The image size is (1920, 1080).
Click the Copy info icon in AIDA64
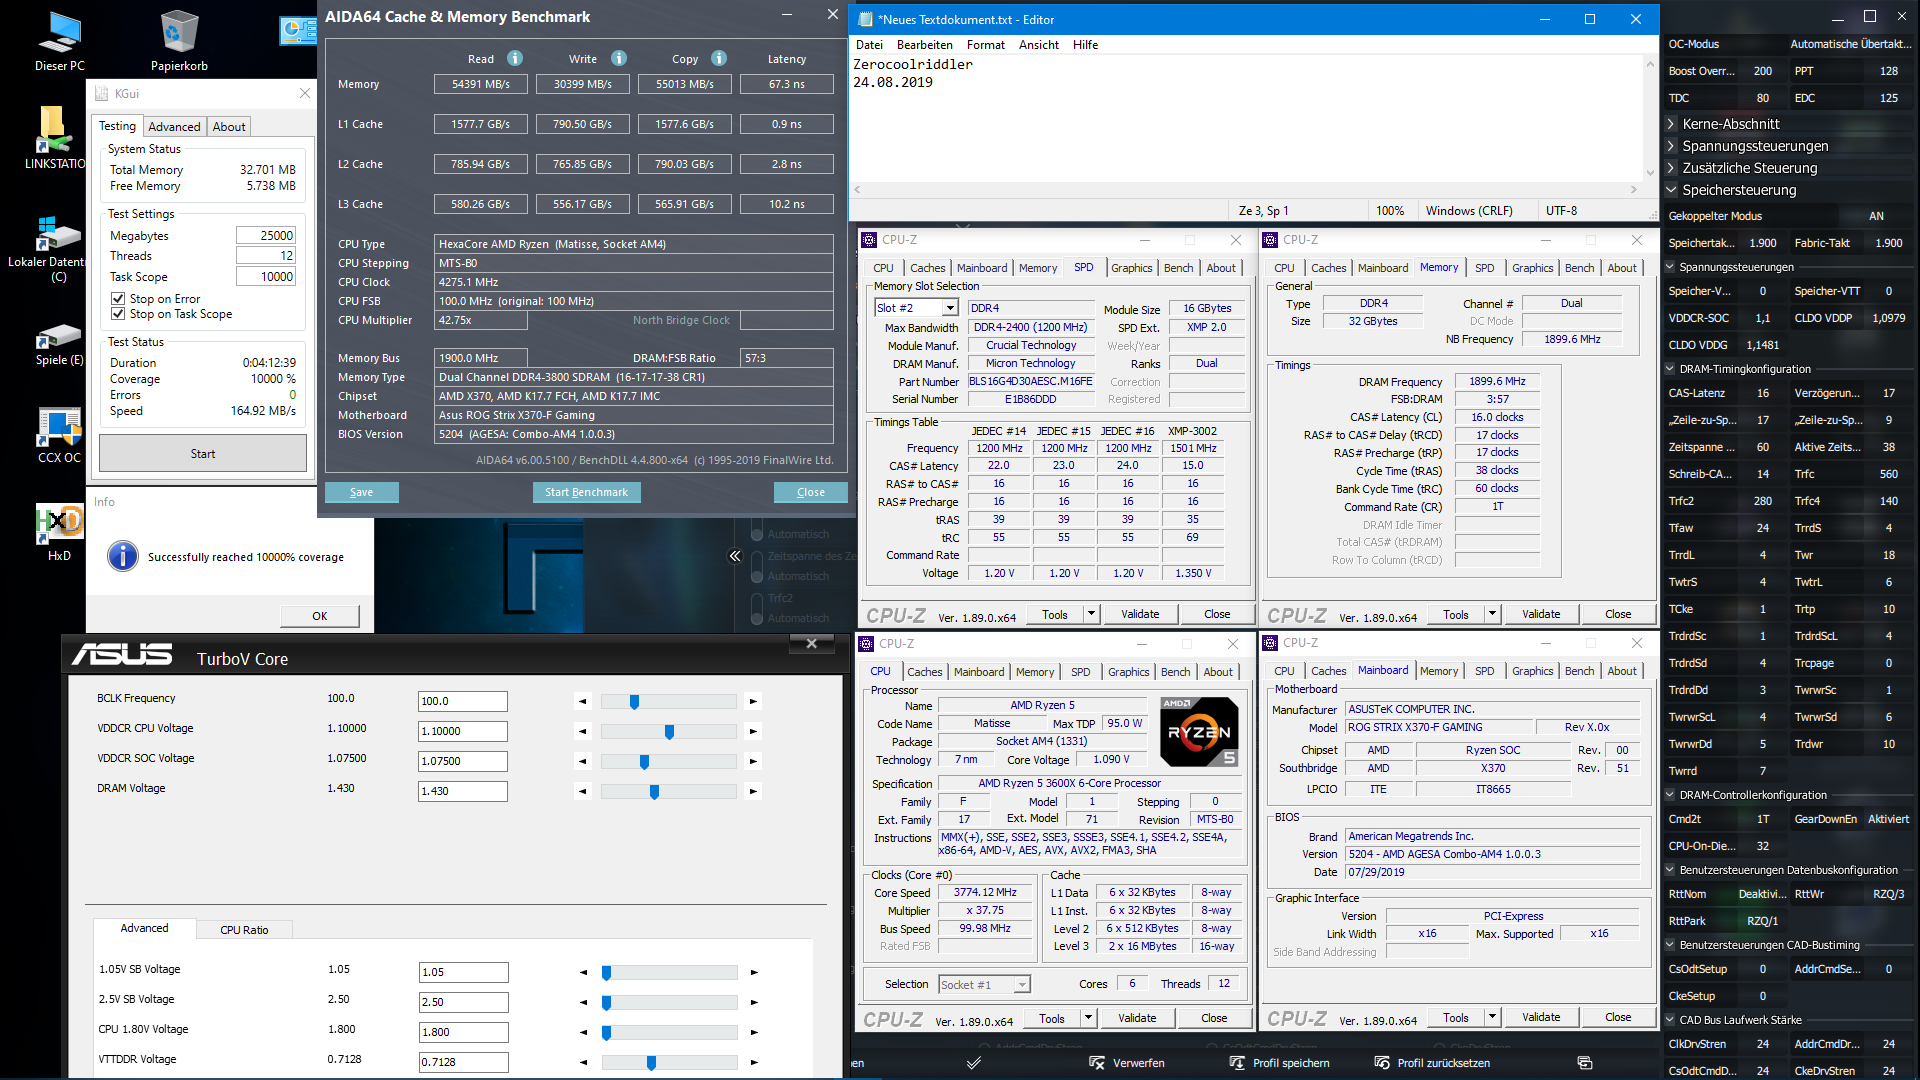[x=719, y=59]
